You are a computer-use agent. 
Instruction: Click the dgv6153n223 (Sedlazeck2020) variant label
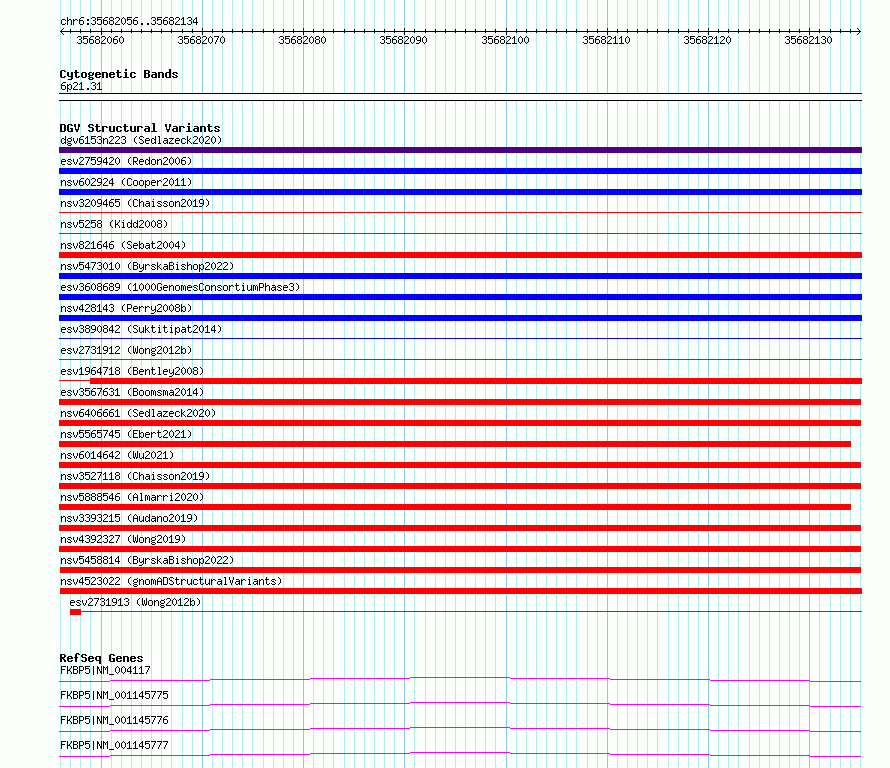[141, 140]
